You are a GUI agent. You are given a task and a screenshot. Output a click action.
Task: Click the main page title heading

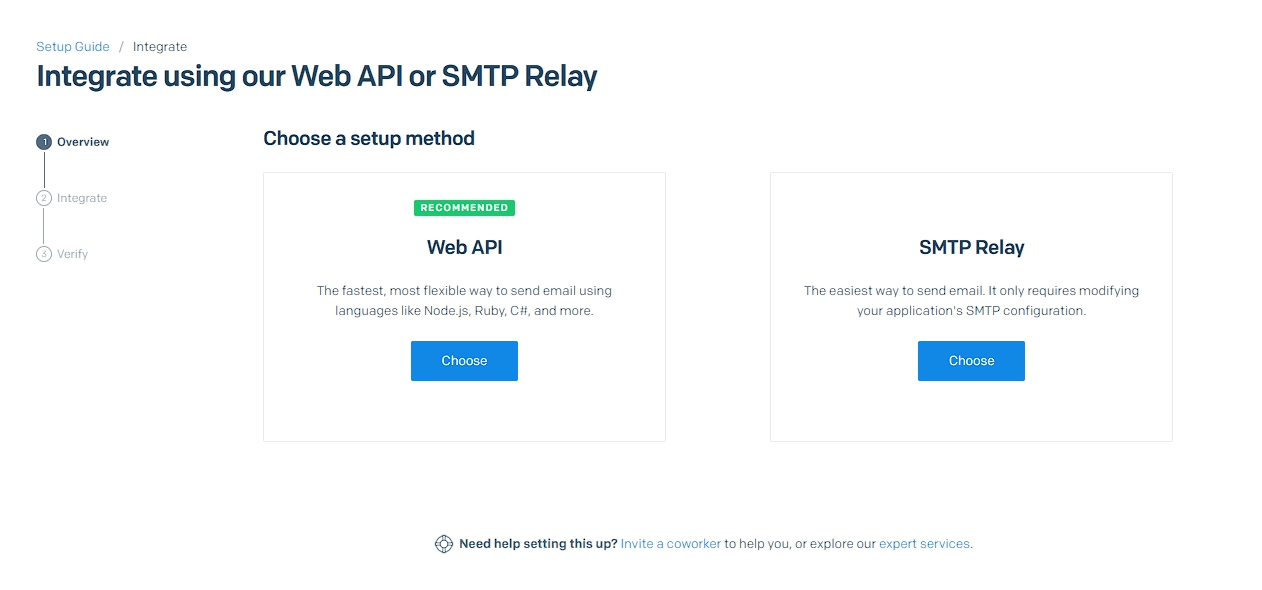[x=316, y=76]
